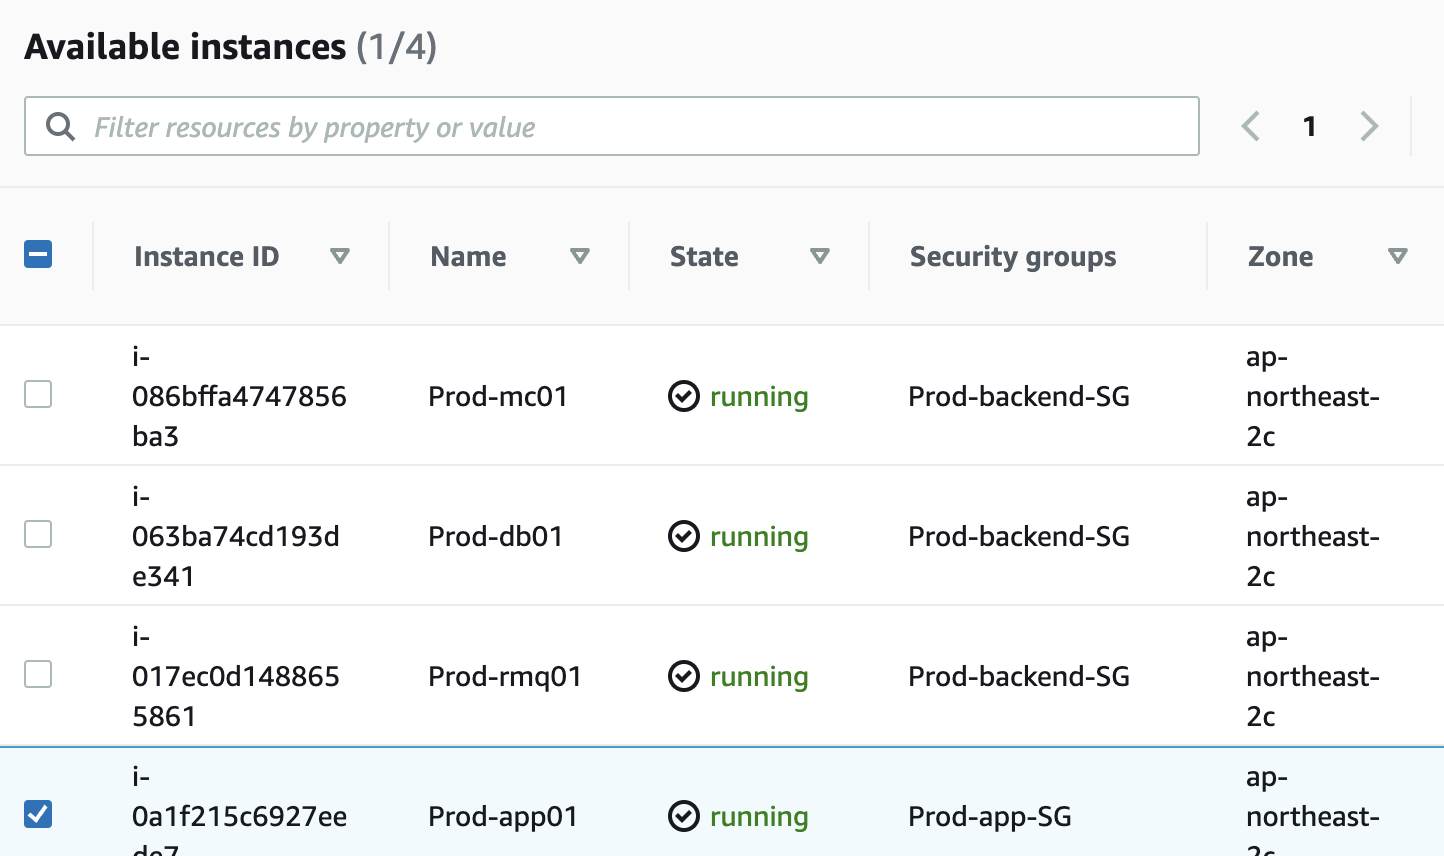Click the Prod-backend-SG text for Prod-mc01
Image resolution: width=1444 pixels, height=856 pixels.
click(1018, 397)
